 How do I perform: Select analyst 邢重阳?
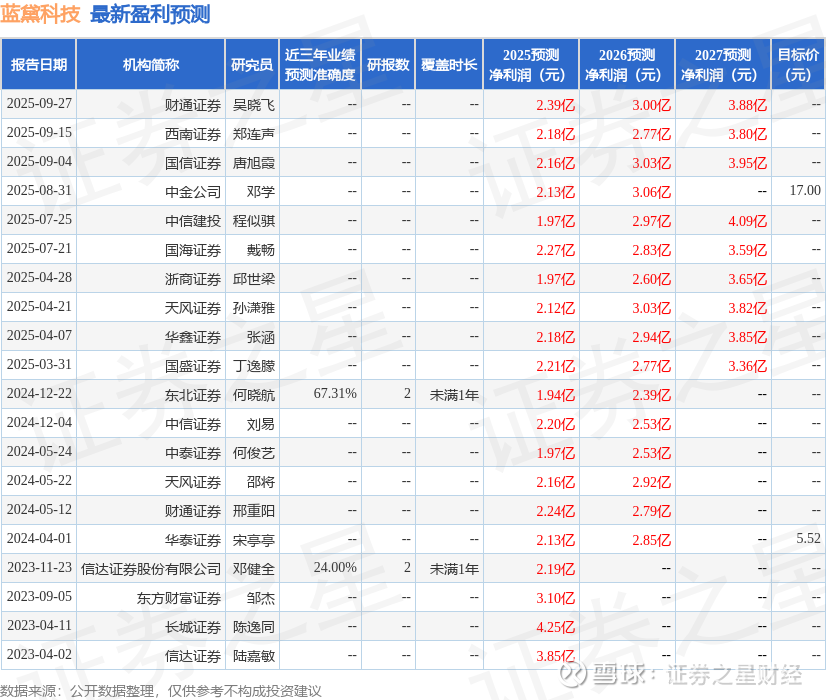(x=254, y=511)
